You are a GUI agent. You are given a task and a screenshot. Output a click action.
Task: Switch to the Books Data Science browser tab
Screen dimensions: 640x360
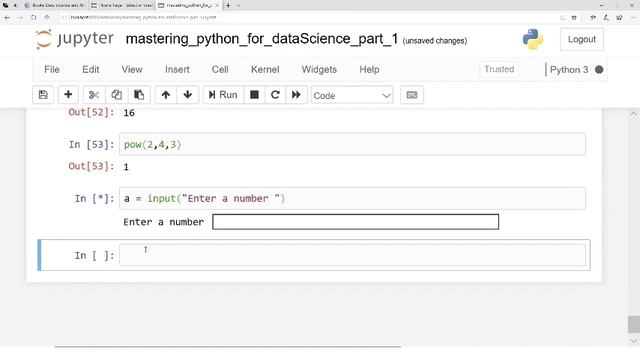[x=55, y=5]
